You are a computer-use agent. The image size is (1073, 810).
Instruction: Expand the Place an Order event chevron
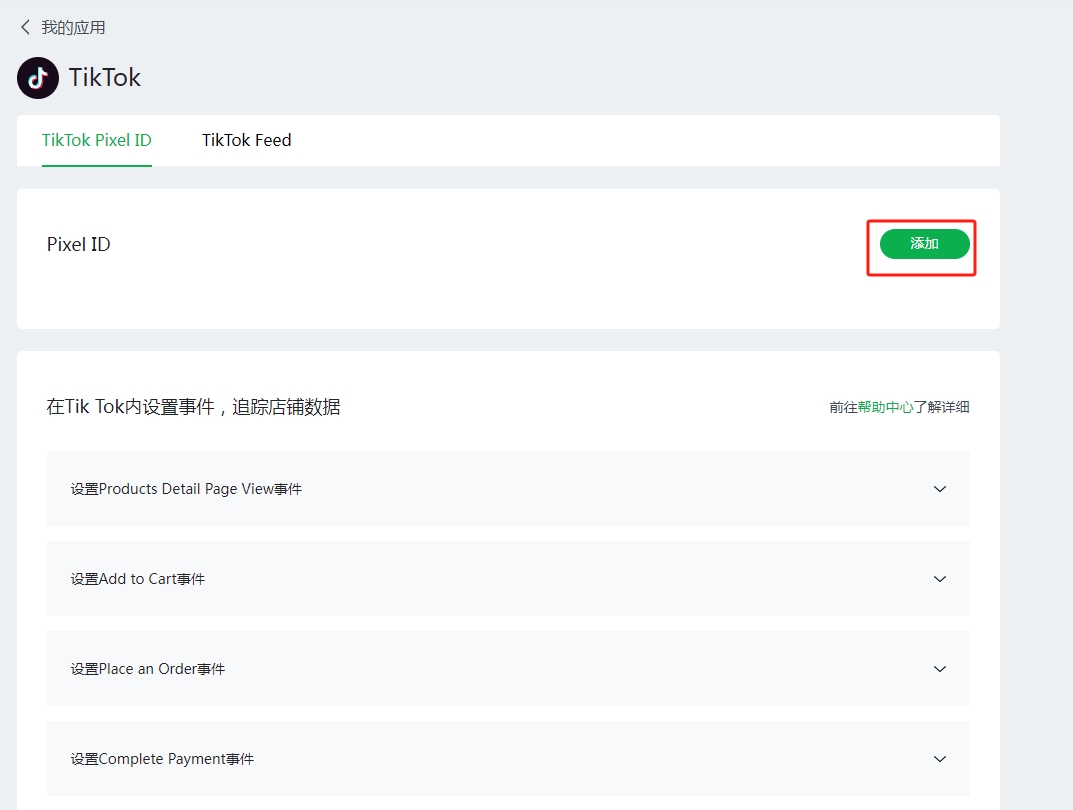coord(940,669)
